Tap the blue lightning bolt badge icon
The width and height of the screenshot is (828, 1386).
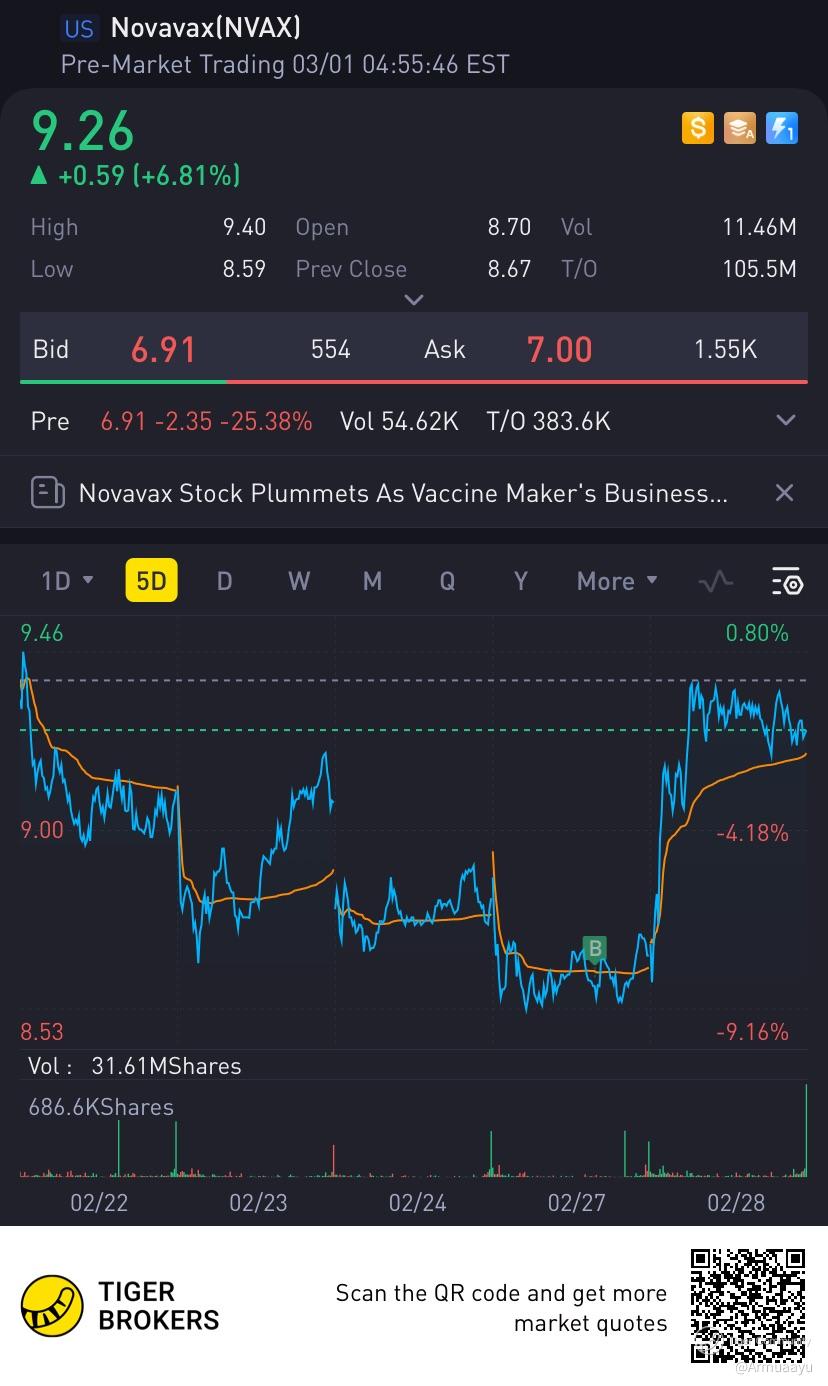click(x=781, y=128)
